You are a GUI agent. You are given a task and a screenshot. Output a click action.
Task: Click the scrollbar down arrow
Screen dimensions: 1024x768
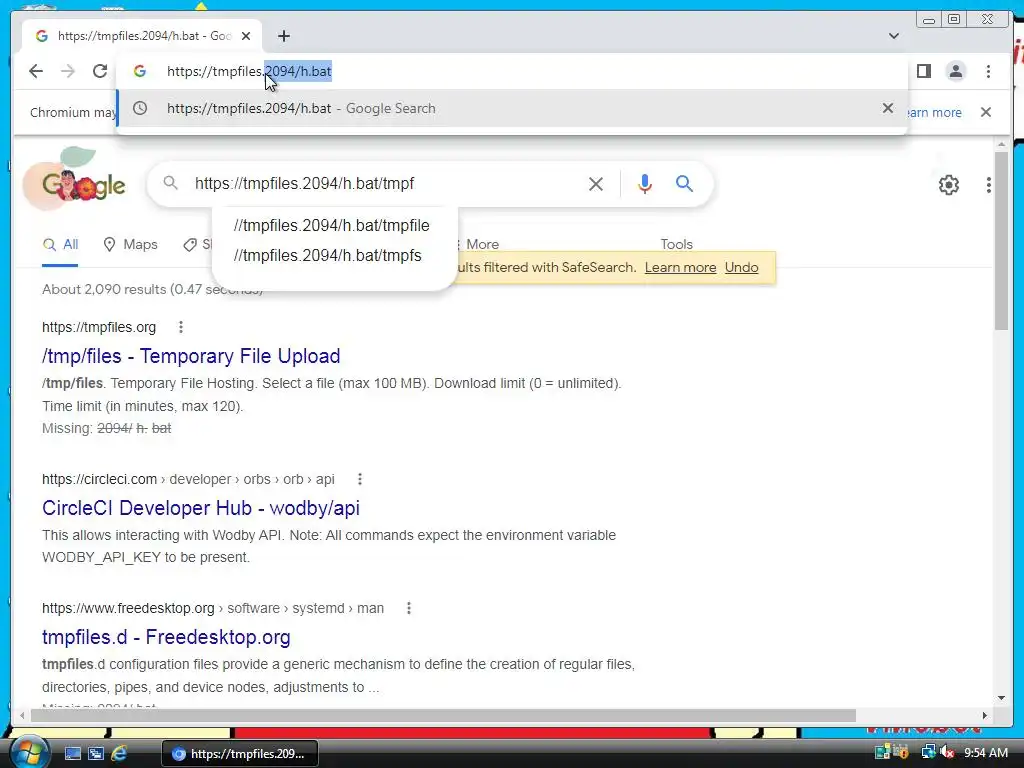pos(1001,698)
